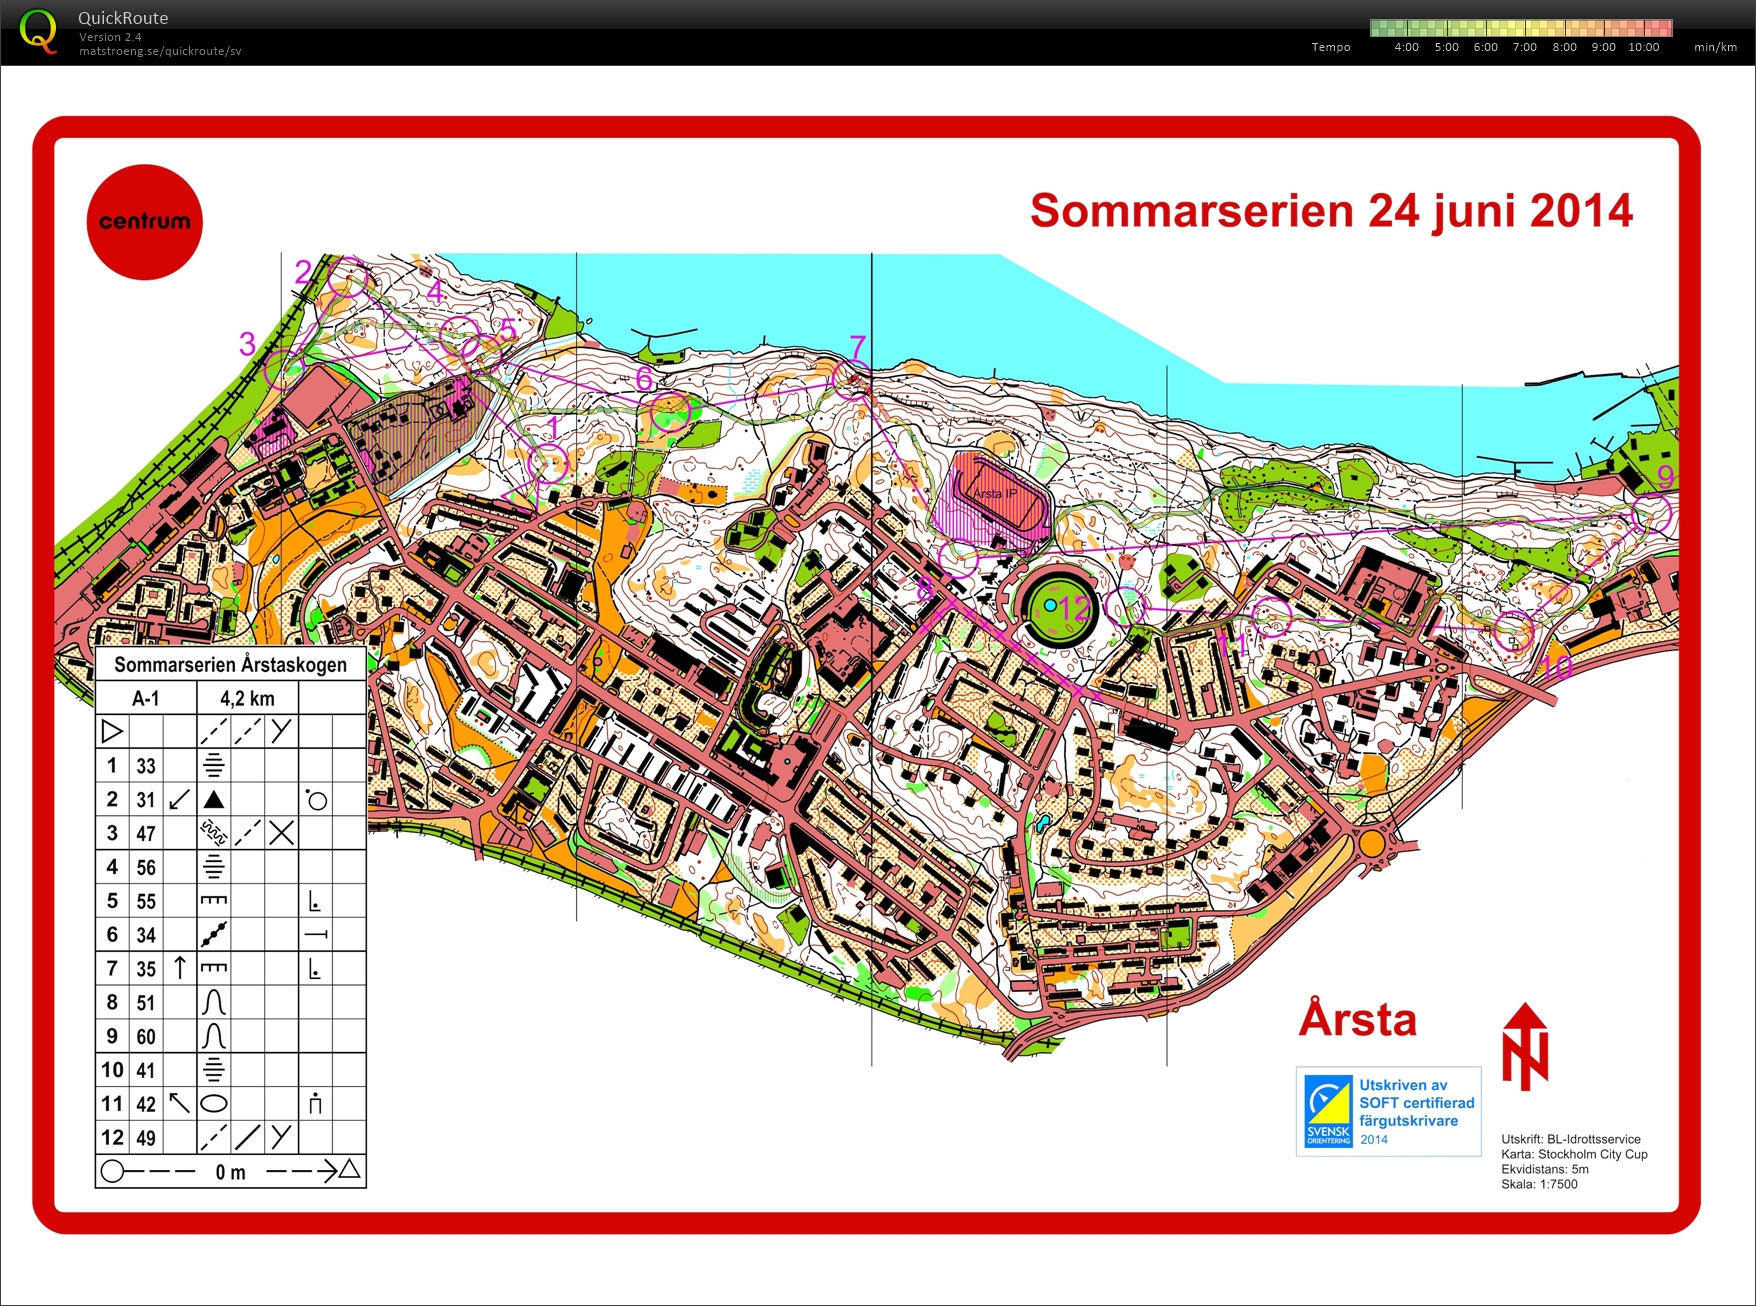Click control circle 4 on the map
This screenshot has width=1756, height=1306.
point(460,336)
